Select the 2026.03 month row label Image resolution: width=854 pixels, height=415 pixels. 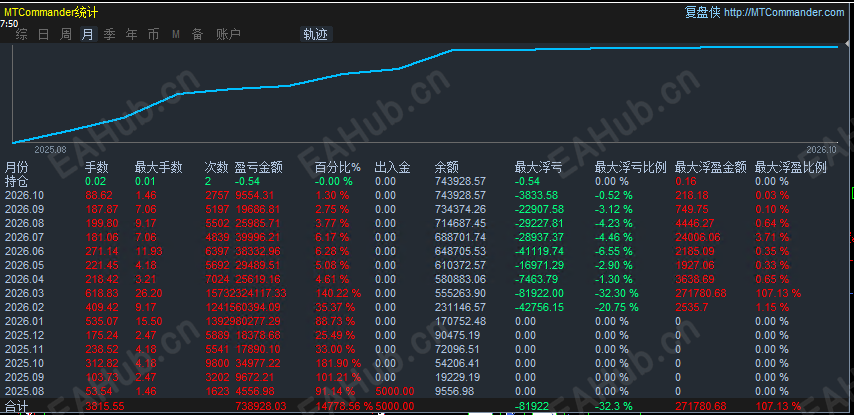coord(23,293)
